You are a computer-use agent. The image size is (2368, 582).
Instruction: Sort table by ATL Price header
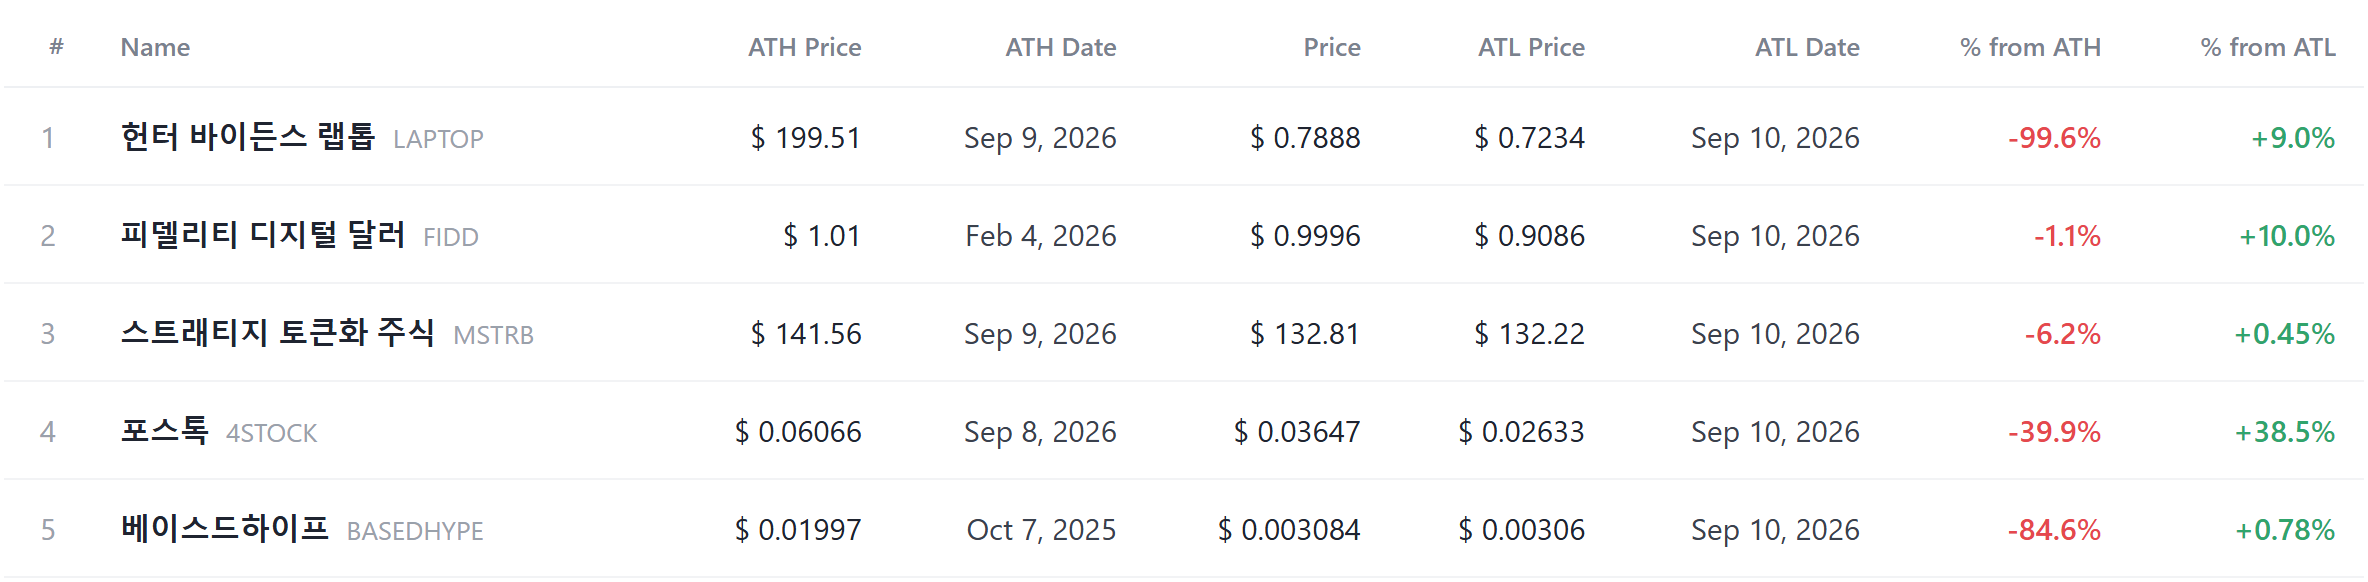[x=1531, y=47]
